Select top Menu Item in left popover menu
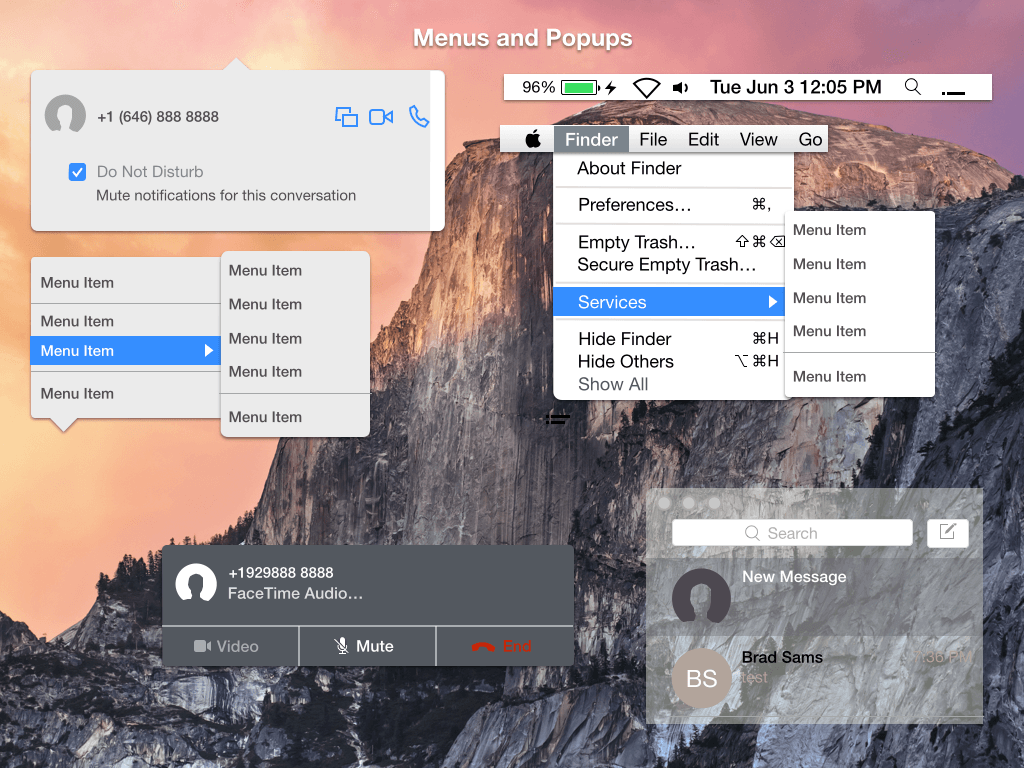This screenshot has height=768, width=1024. tap(125, 283)
